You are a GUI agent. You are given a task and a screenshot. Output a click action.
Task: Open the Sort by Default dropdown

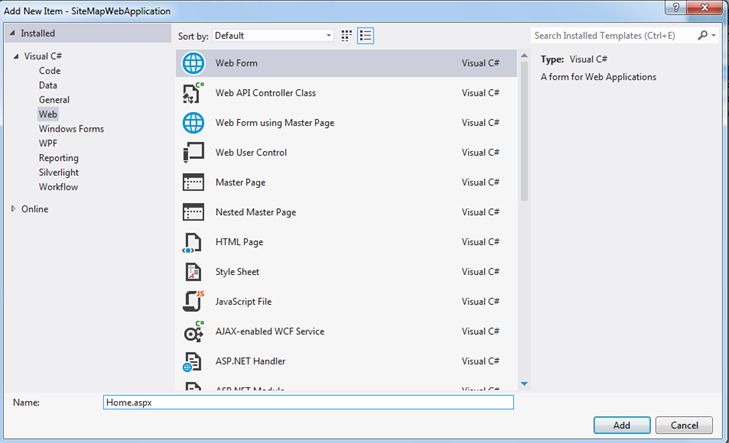273,36
